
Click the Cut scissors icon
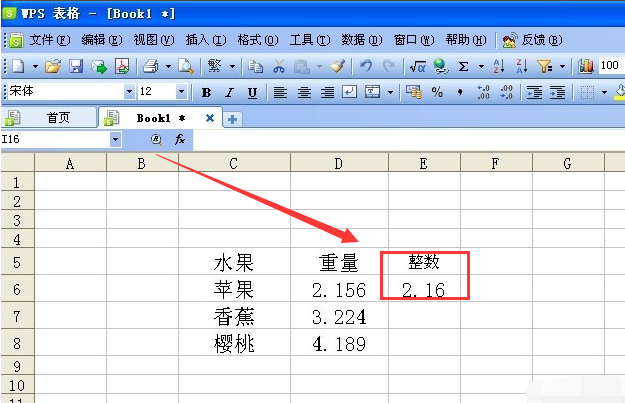[279, 66]
